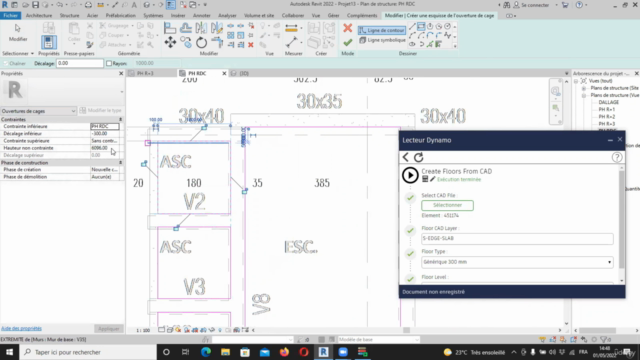Click red Delete icon in Modifier panel
This screenshot has width=640, height=360.
(x=251, y=45)
